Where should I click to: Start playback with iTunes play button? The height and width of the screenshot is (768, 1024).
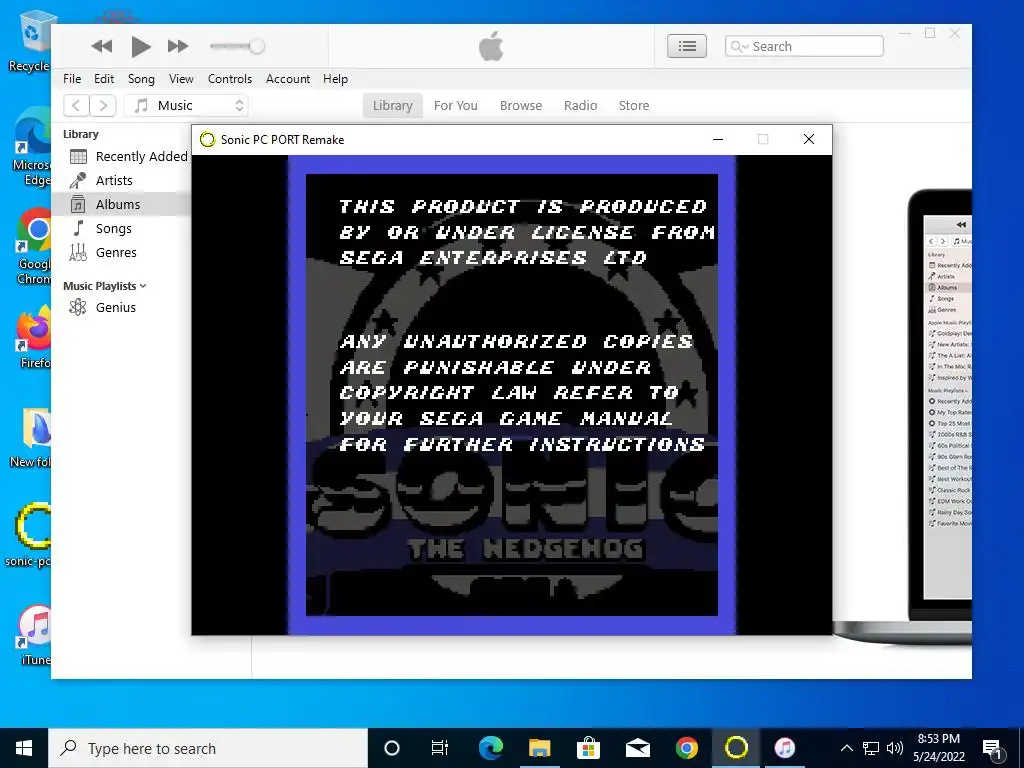[x=140, y=46]
